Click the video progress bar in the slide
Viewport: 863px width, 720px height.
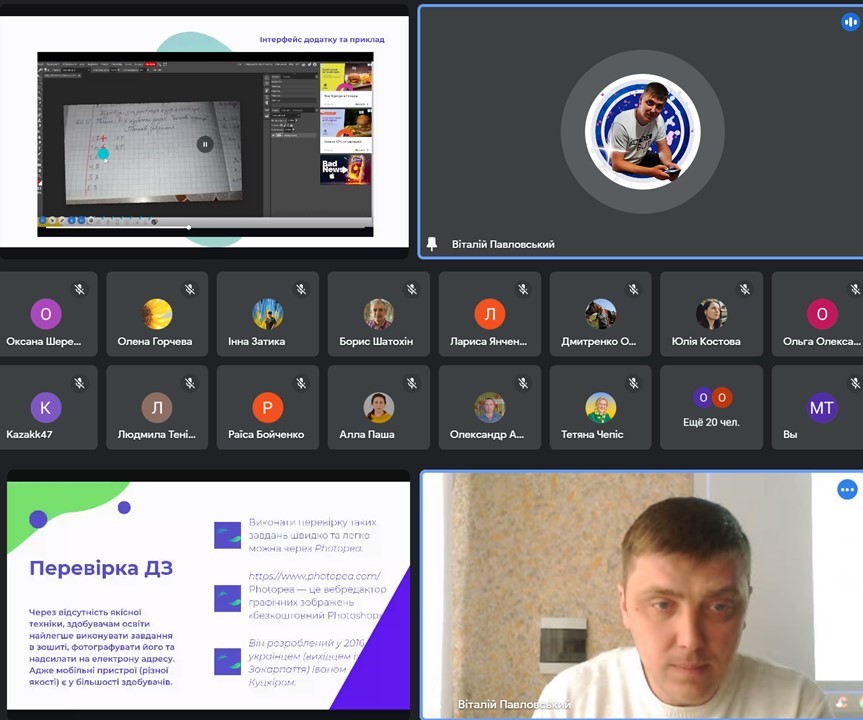click(200, 228)
